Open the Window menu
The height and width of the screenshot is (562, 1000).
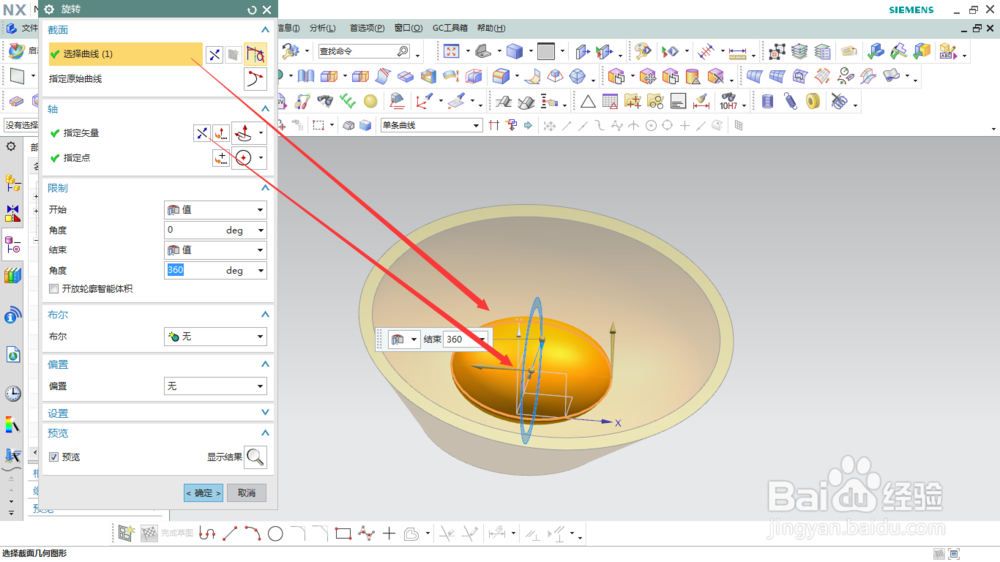(x=408, y=28)
